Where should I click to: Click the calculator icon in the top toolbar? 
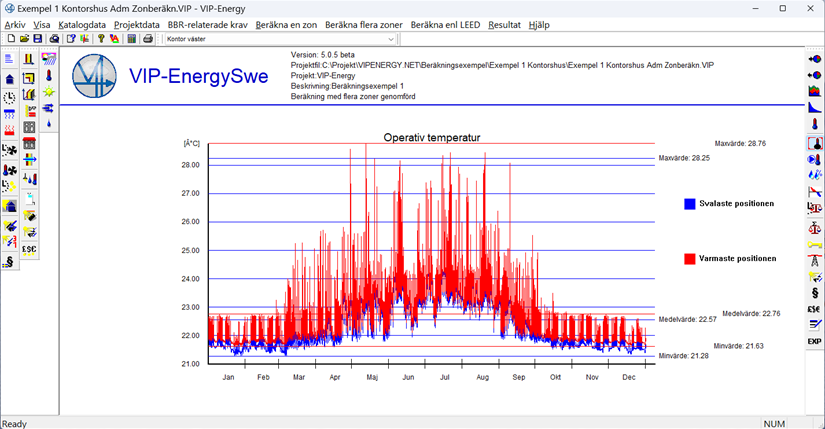click(x=131, y=39)
